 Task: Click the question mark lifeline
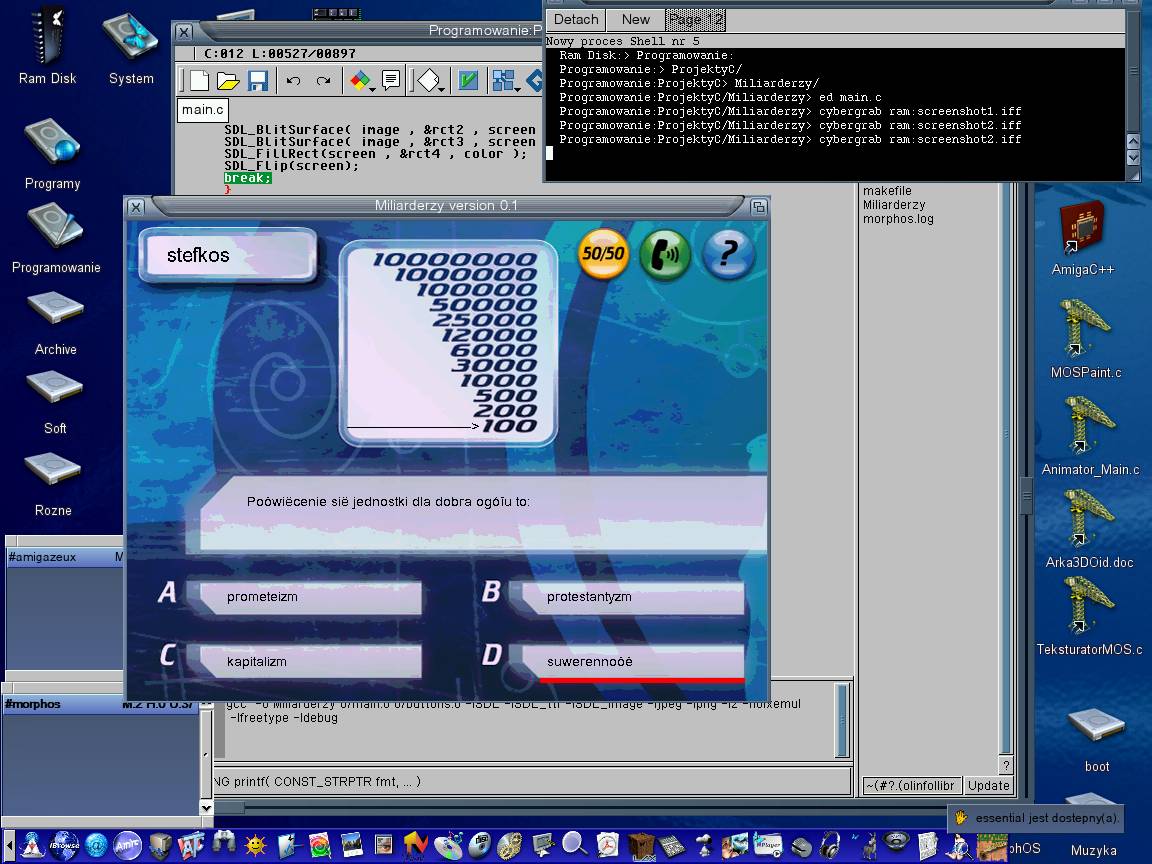[728, 254]
